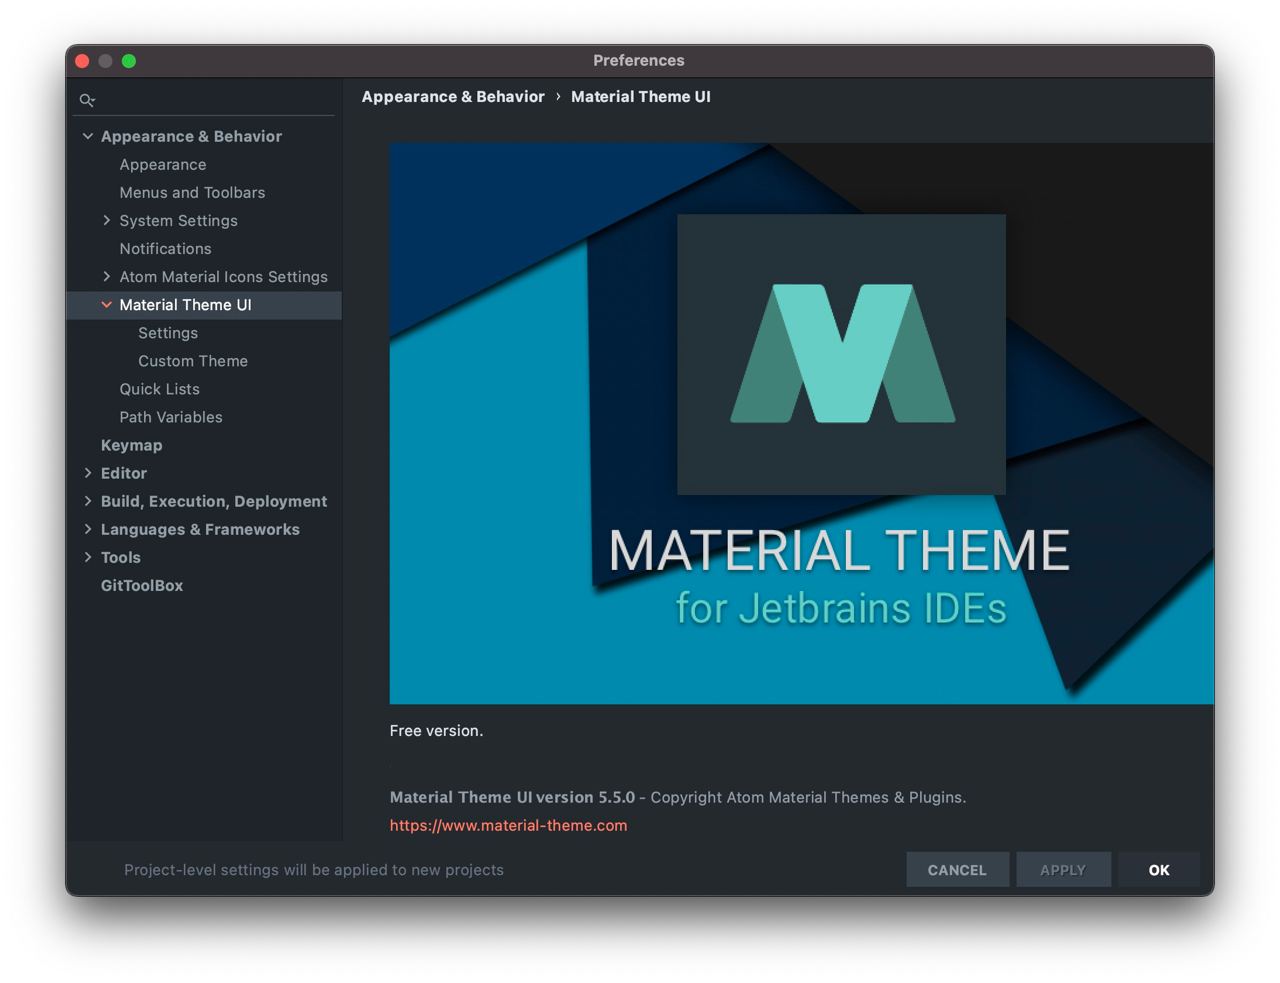Click the Cancel button
The width and height of the screenshot is (1280, 983).
point(957,869)
